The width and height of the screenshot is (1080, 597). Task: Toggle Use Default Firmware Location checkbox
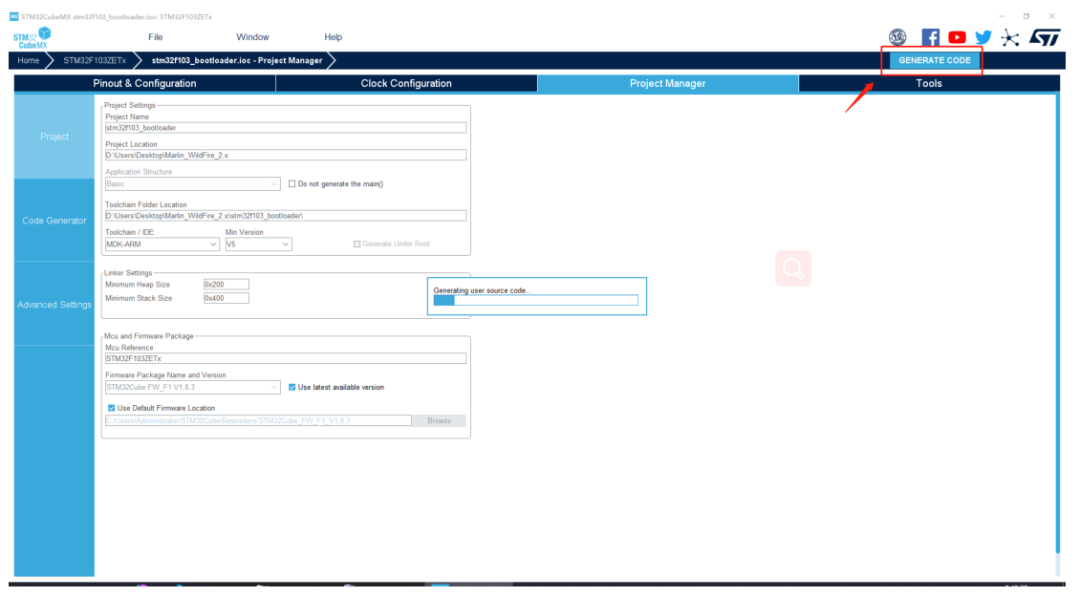pyautogui.click(x=112, y=408)
